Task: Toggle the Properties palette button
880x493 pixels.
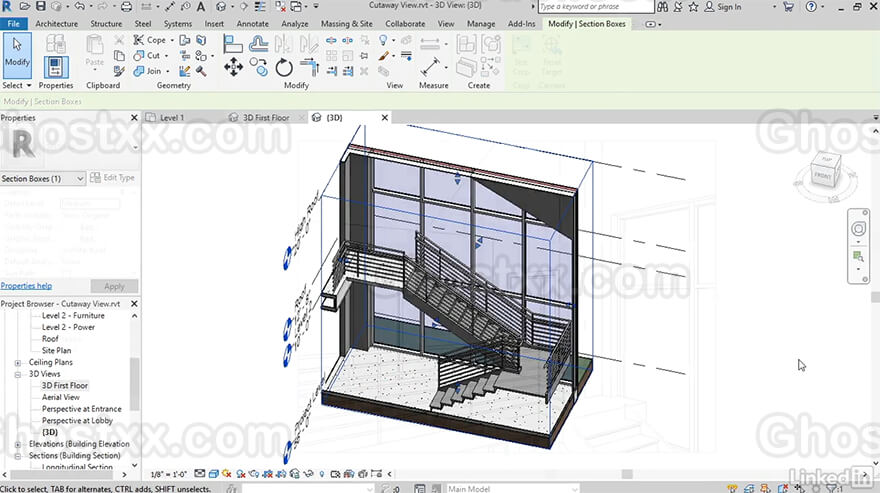Action: (x=56, y=67)
